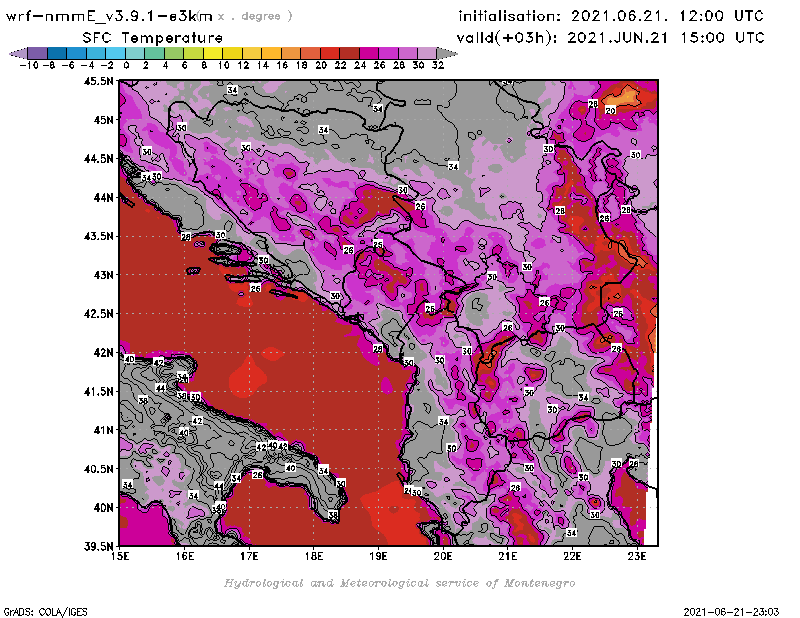Click the '-10' legend scale value
The height and width of the screenshot is (618, 800).
(29, 65)
